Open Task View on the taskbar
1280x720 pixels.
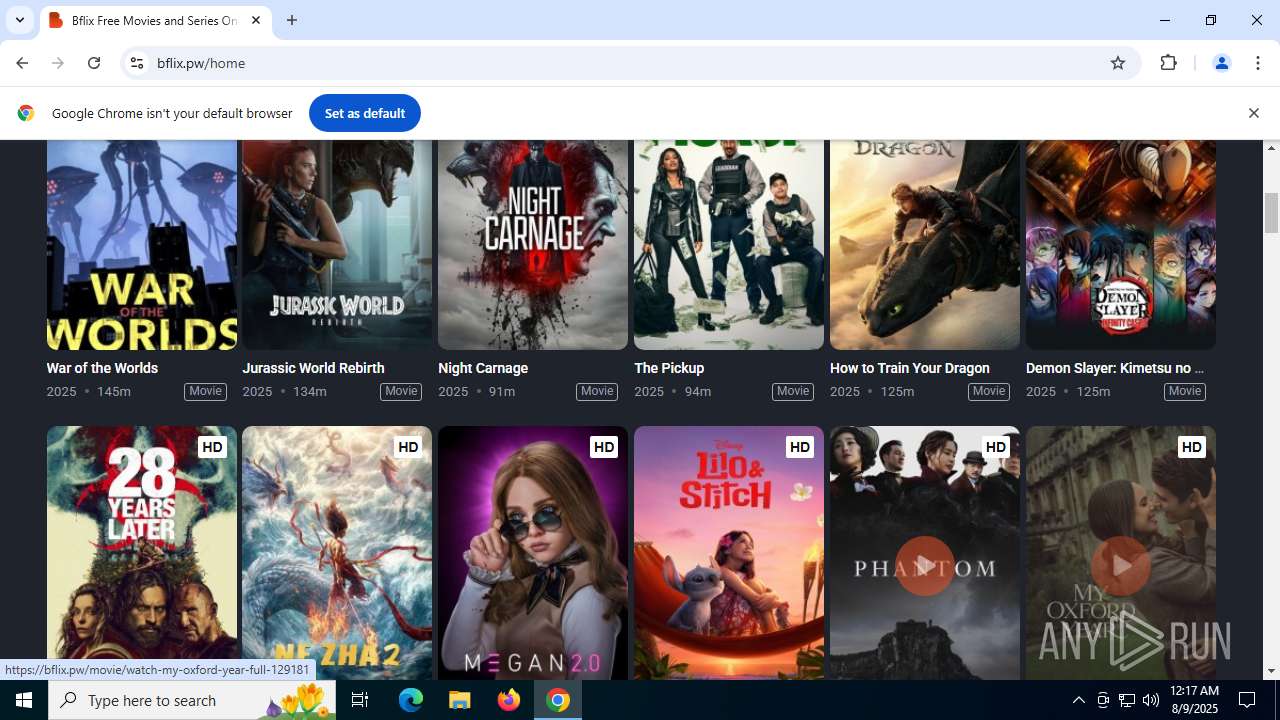(x=360, y=700)
